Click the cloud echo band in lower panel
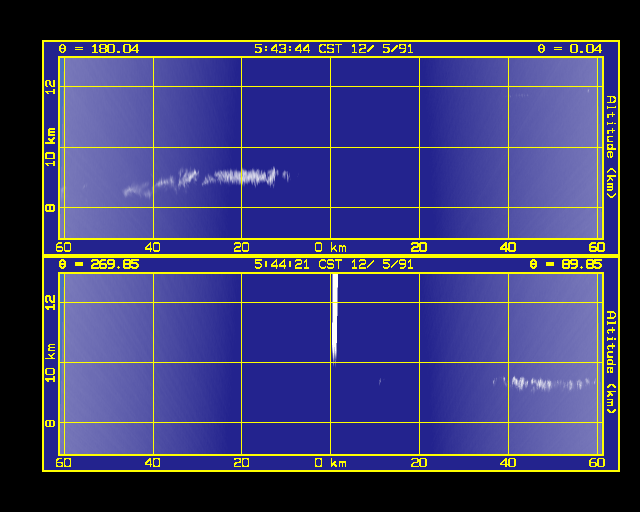The width and height of the screenshot is (640, 512). point(544,384)
